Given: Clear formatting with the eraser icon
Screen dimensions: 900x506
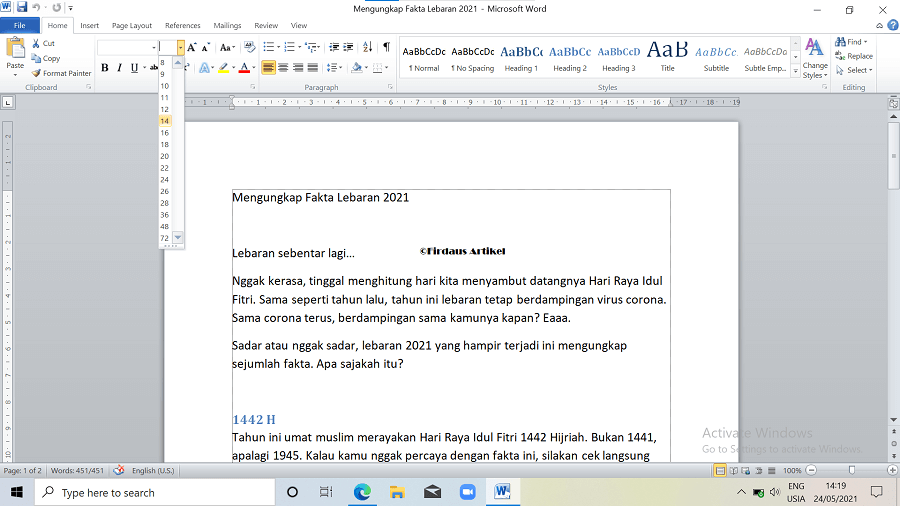Looking at the screenshot, I should pyautogui.click(x=249, y=47).
